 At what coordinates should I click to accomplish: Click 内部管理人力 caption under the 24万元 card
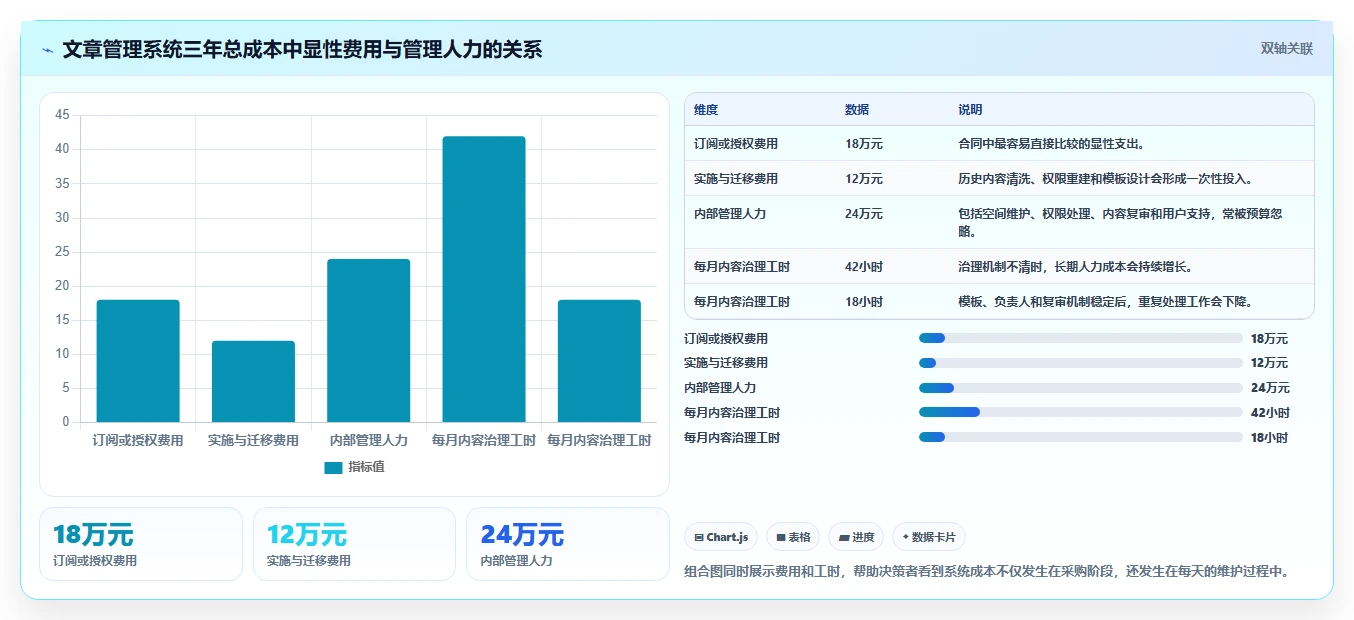517,561
